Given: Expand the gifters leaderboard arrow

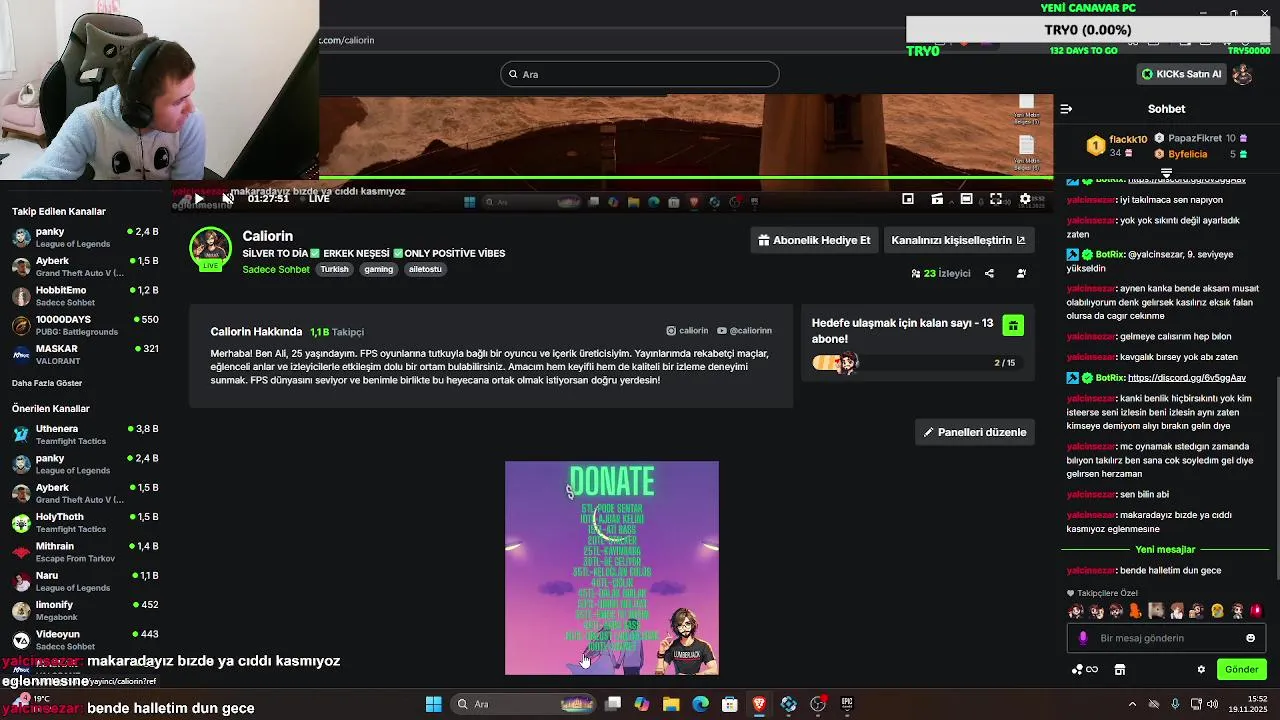Looking at the screenshot, I should click(1166, 173).
